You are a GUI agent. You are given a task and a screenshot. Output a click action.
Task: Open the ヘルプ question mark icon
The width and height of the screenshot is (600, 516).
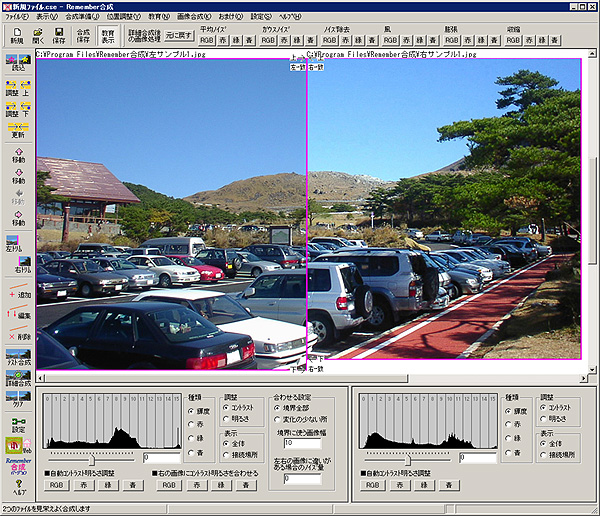[19, 488]
